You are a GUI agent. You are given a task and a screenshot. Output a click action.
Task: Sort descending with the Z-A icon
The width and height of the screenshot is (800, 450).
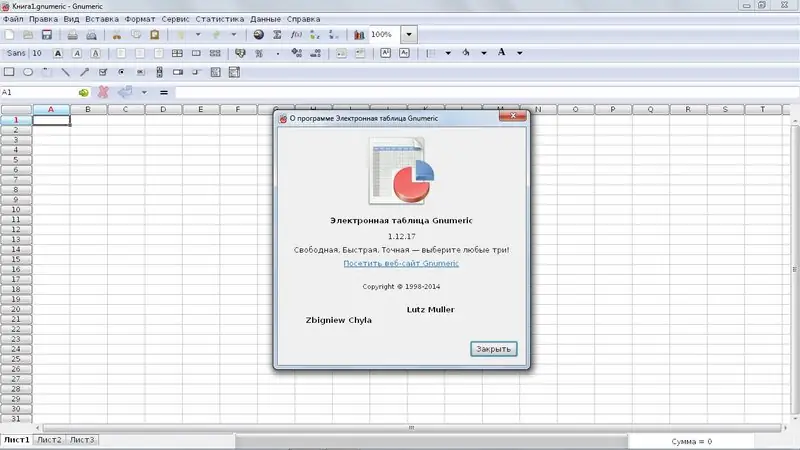click(334, 35)
